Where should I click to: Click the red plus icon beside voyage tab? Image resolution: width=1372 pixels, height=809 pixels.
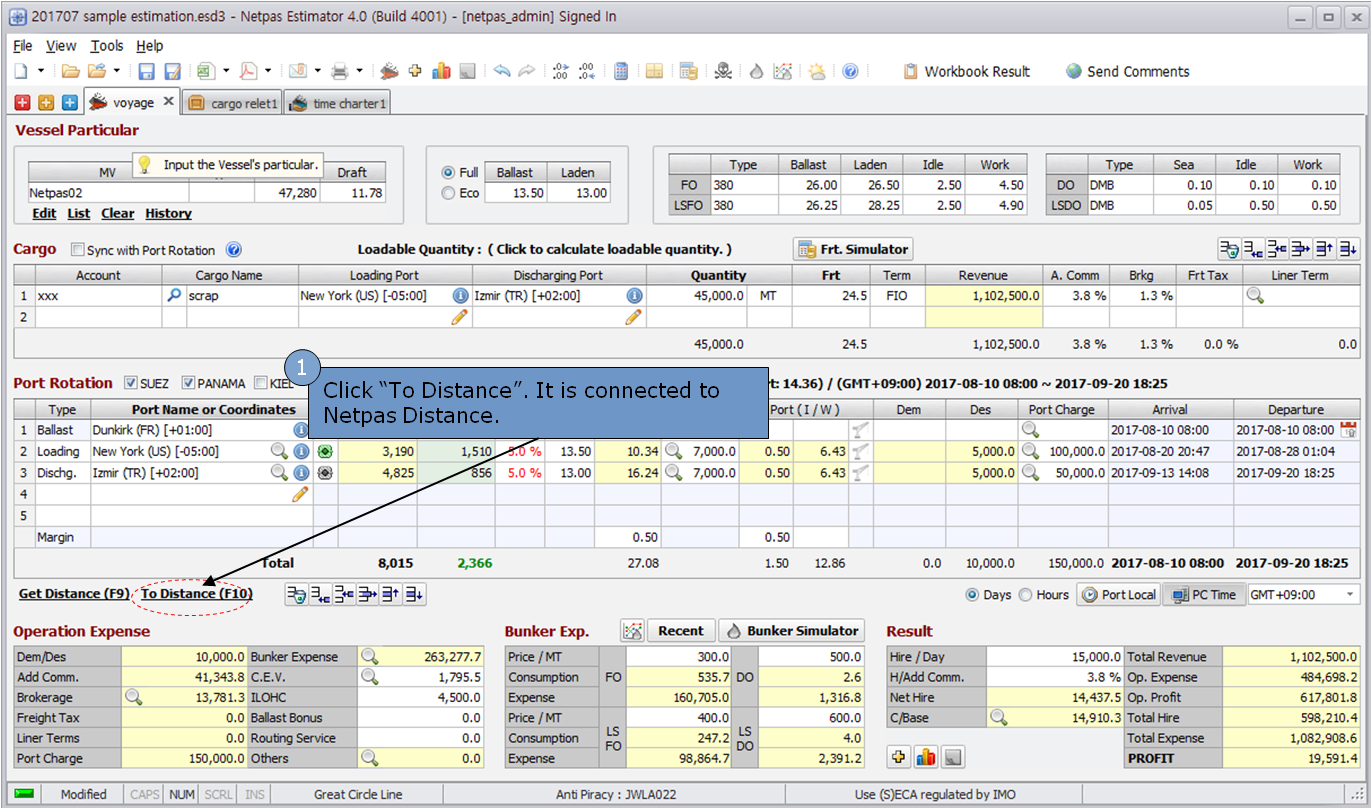[22, 102]
